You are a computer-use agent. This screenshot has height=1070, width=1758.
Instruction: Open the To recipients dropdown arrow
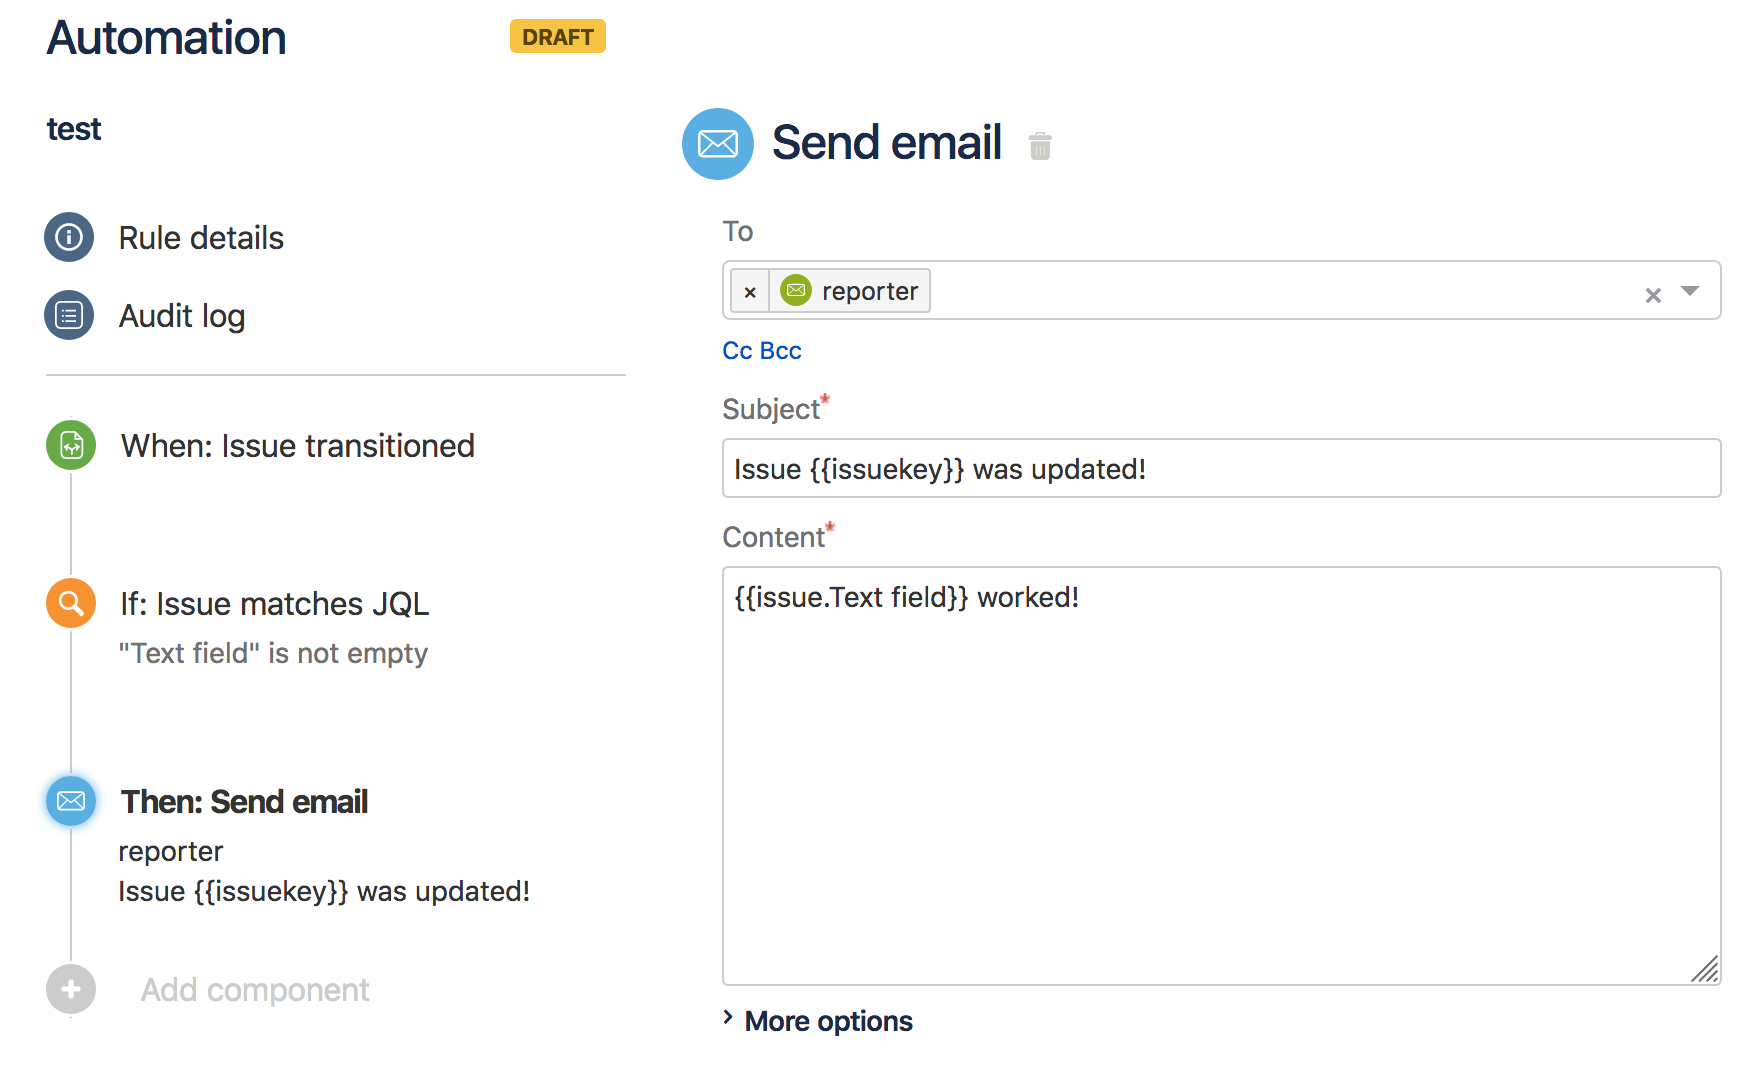[x=1690, y=291]
